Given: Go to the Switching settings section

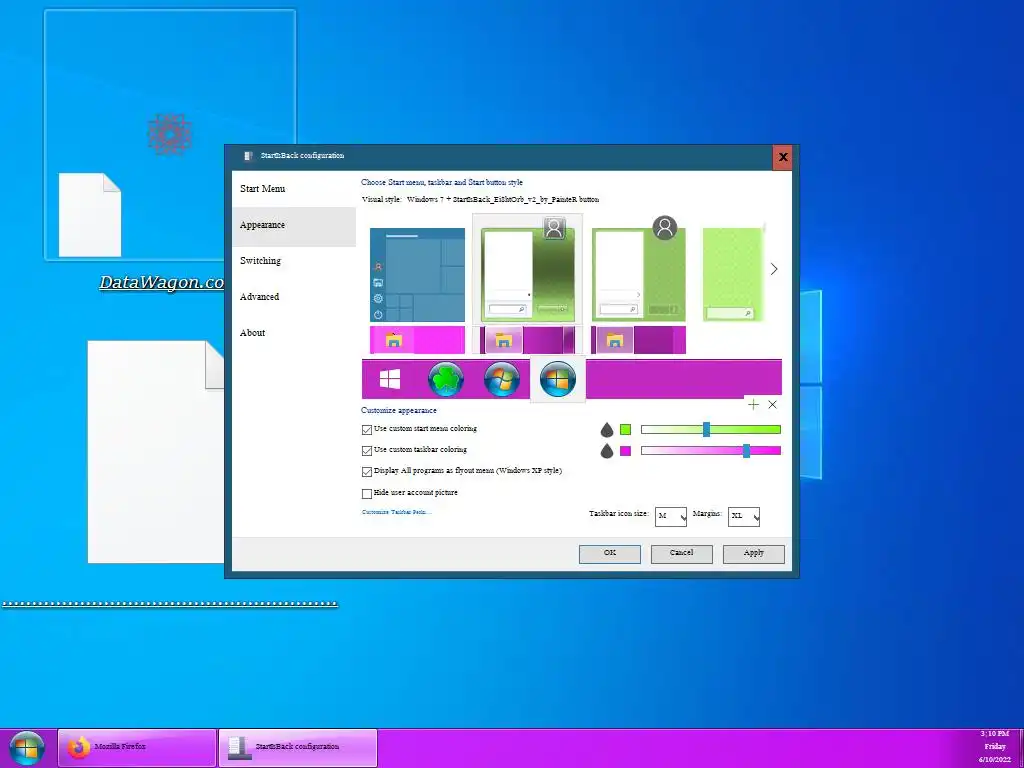Looking at the screenshot, I should click(x=294, y=261).
